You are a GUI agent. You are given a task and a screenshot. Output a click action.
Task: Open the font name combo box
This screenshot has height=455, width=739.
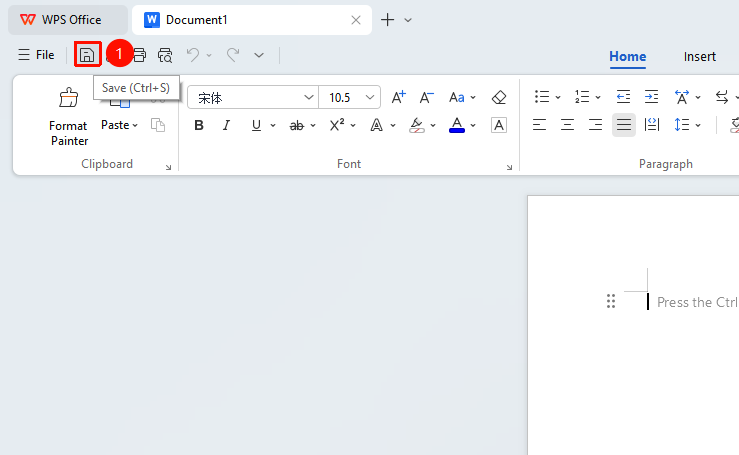tap(252, 98)
